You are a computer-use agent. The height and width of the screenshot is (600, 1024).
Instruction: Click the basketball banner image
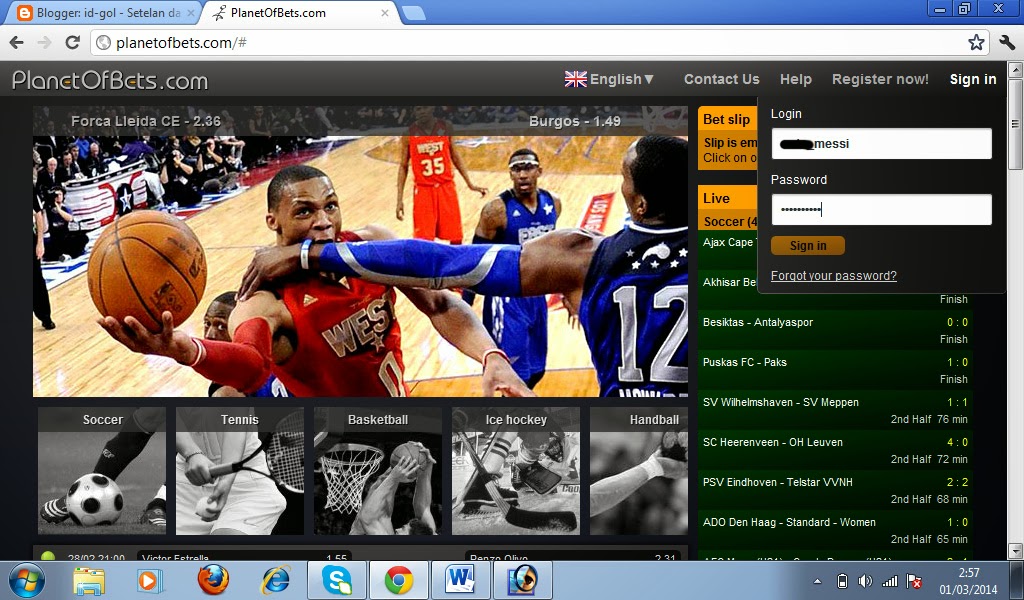[360, 266]
